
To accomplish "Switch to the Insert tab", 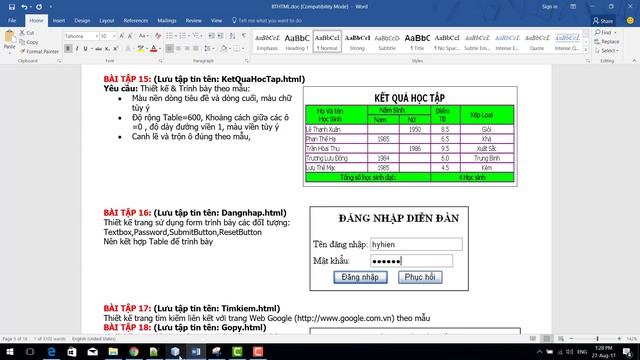I will tap(59, 20).
